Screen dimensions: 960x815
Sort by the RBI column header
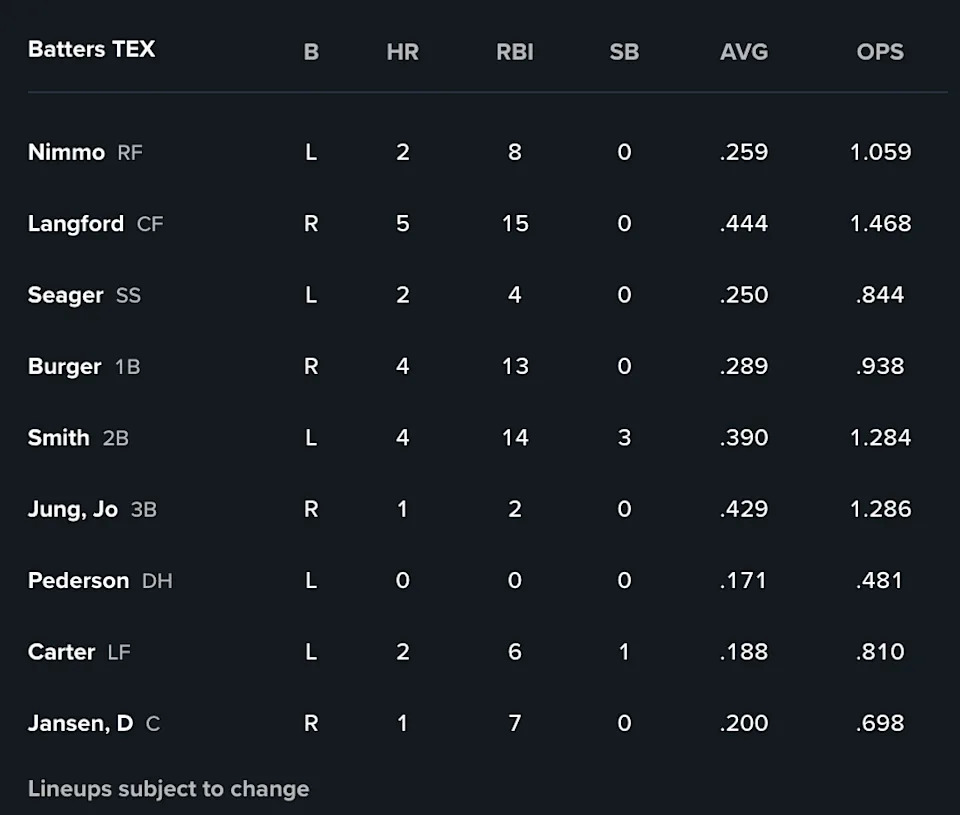(514, 52)
